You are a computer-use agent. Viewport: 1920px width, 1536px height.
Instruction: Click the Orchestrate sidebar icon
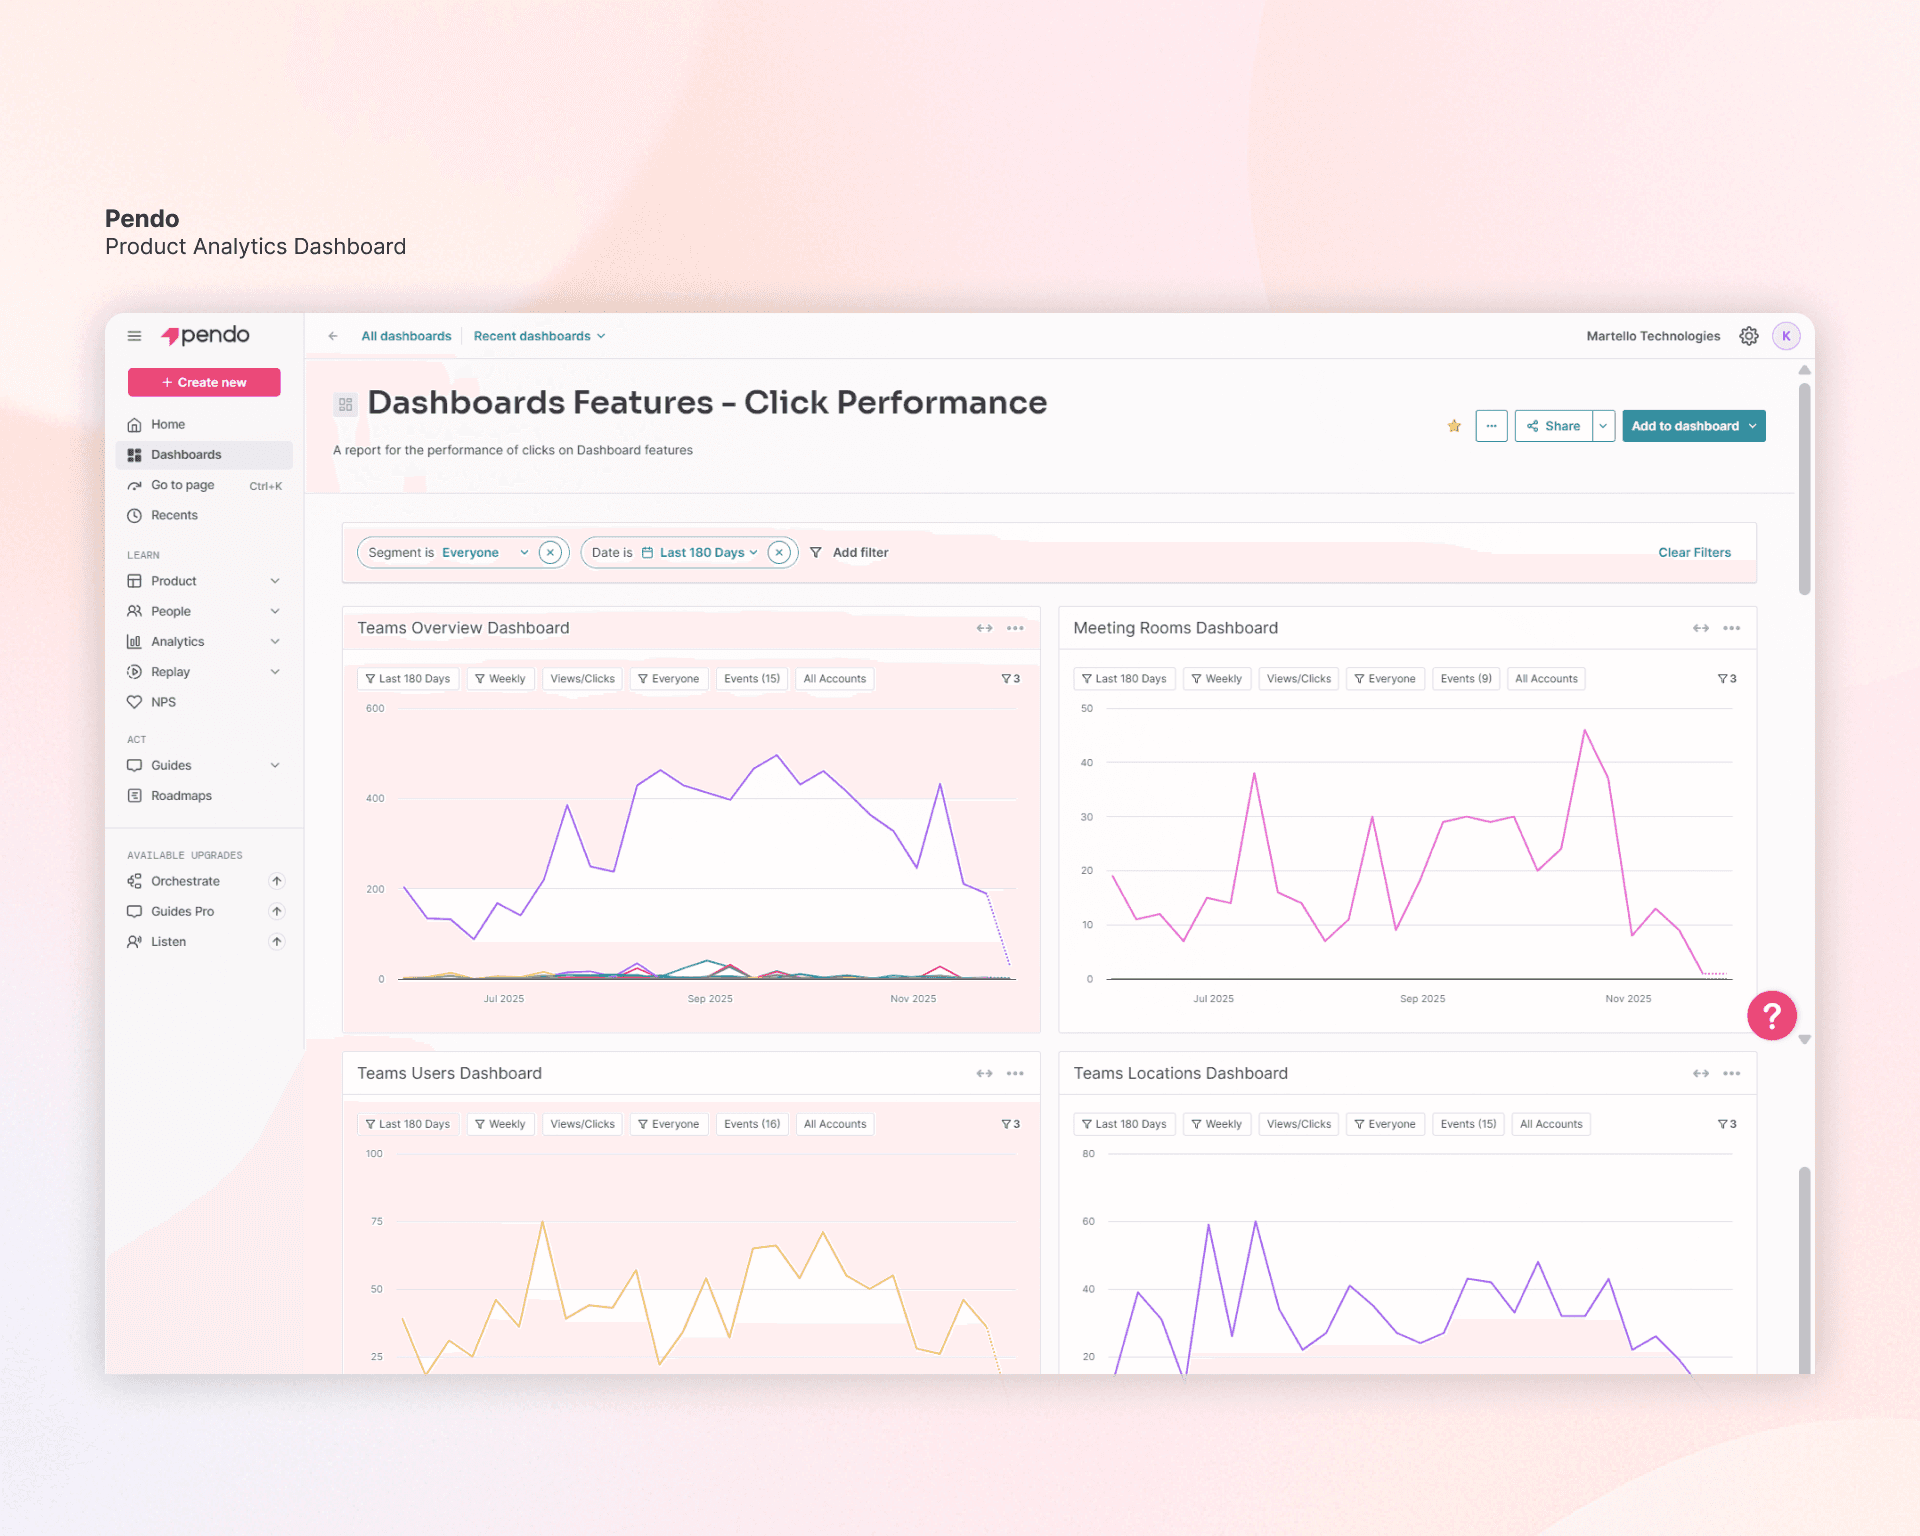click(x=134, y=881)
